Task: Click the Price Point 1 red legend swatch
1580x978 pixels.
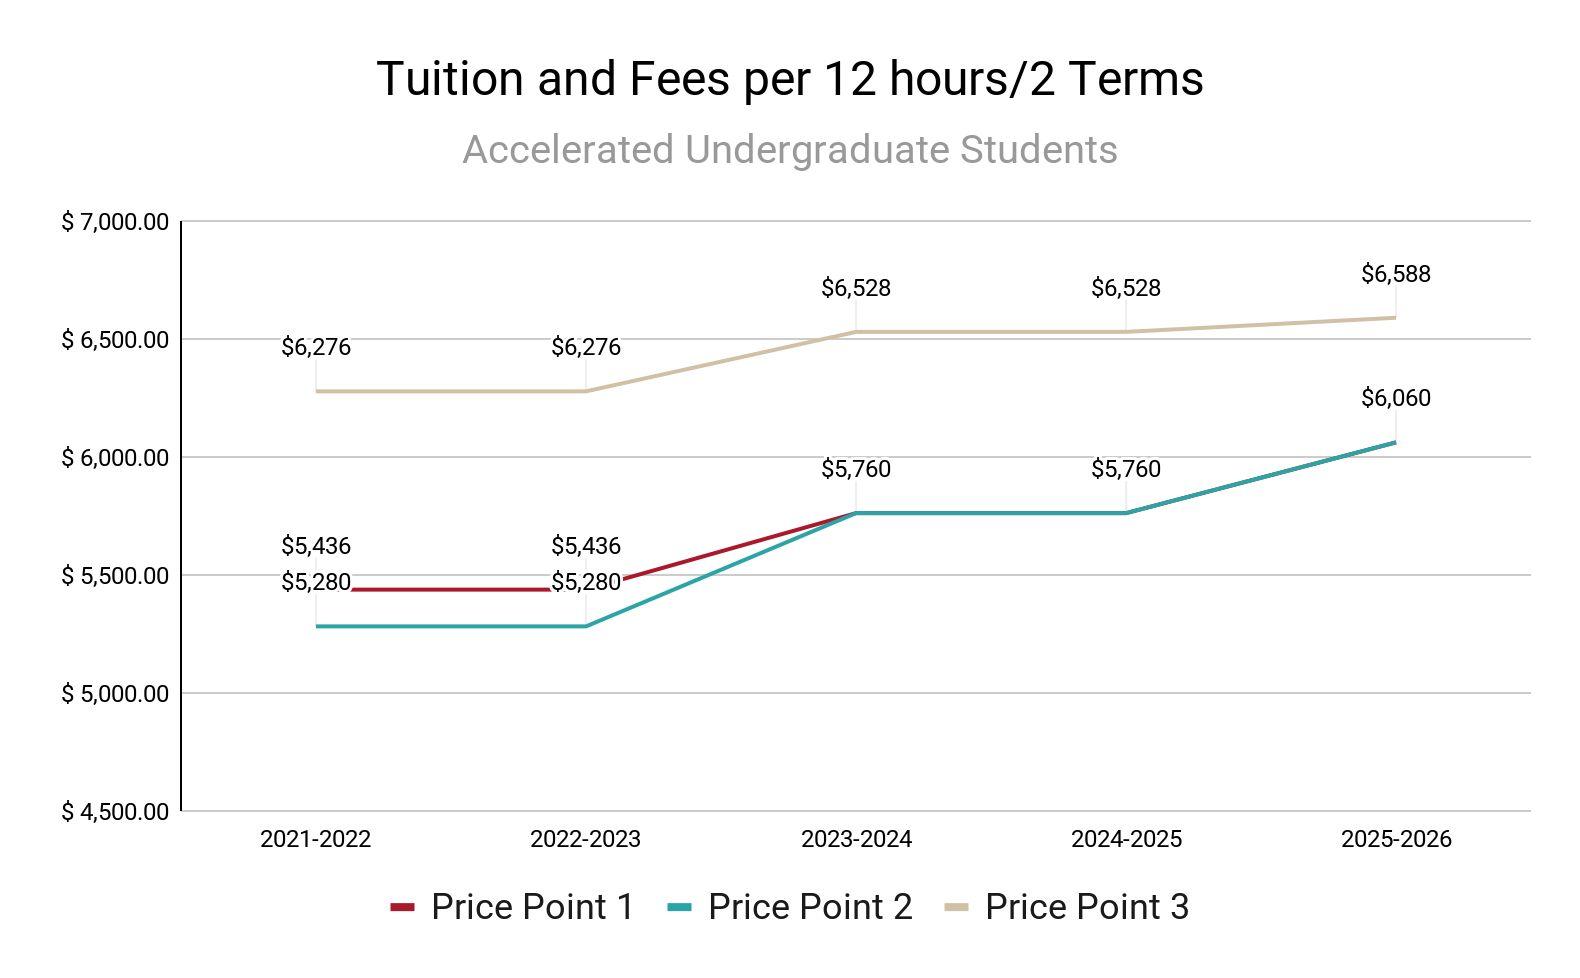Action: click(x=402, y=908)
